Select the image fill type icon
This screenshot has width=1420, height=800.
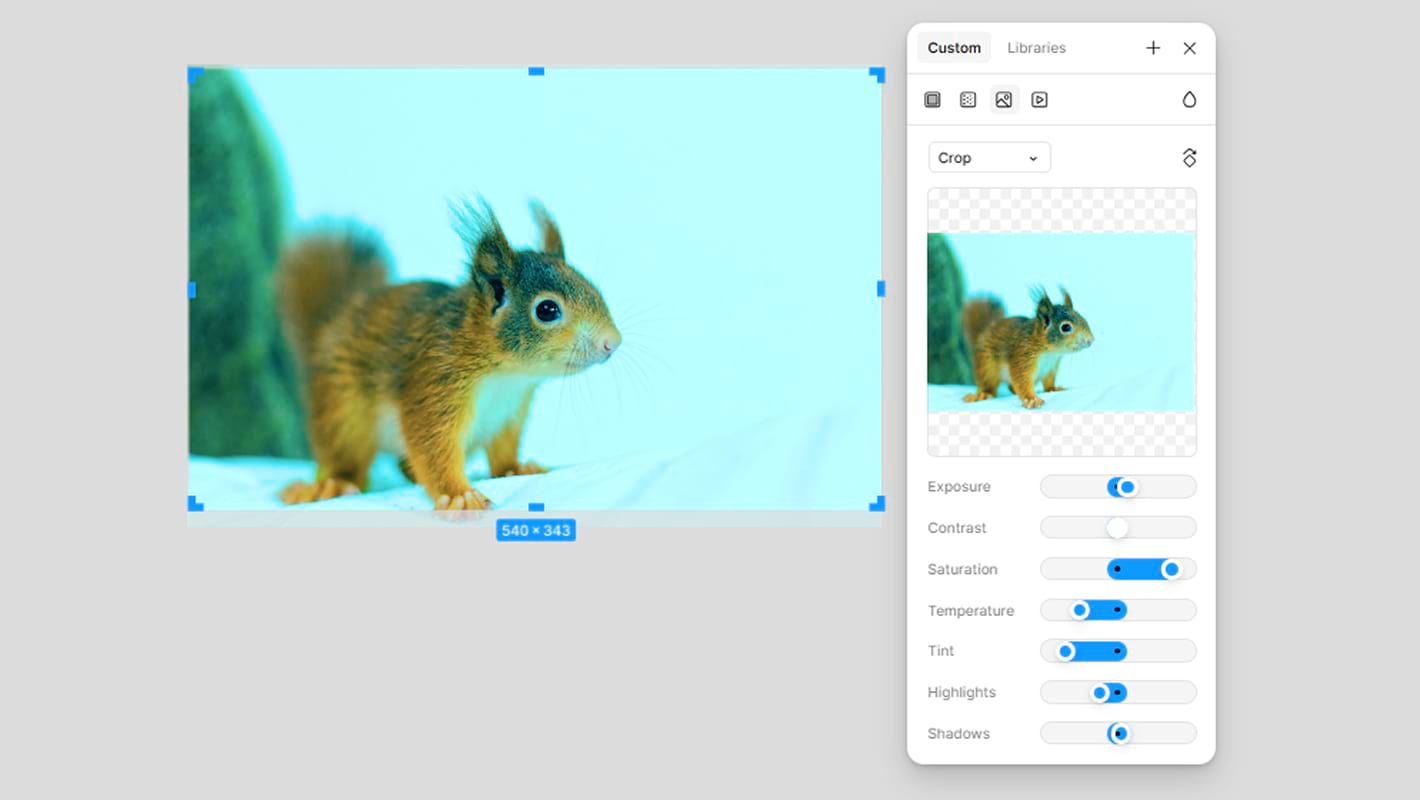point(1004,100)
